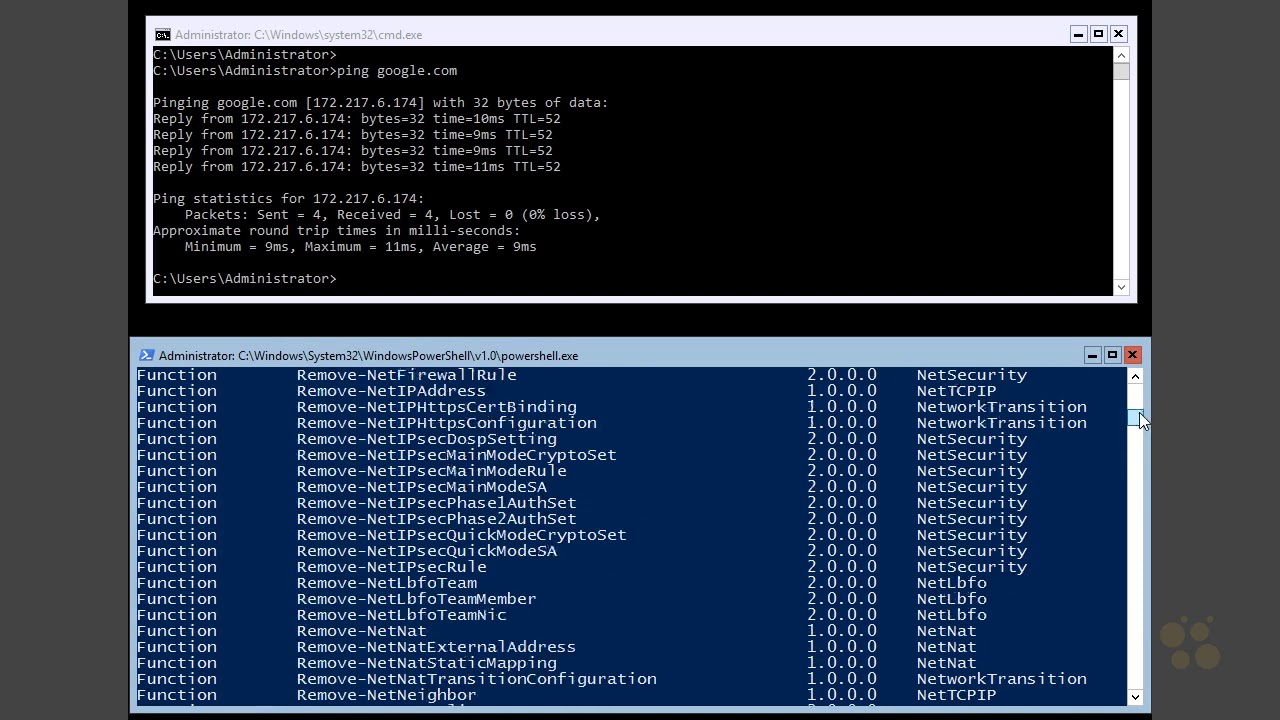Click the 'ping google.com' command line
The width and height of the screenshot is (1280, 720).
point(305,71)
